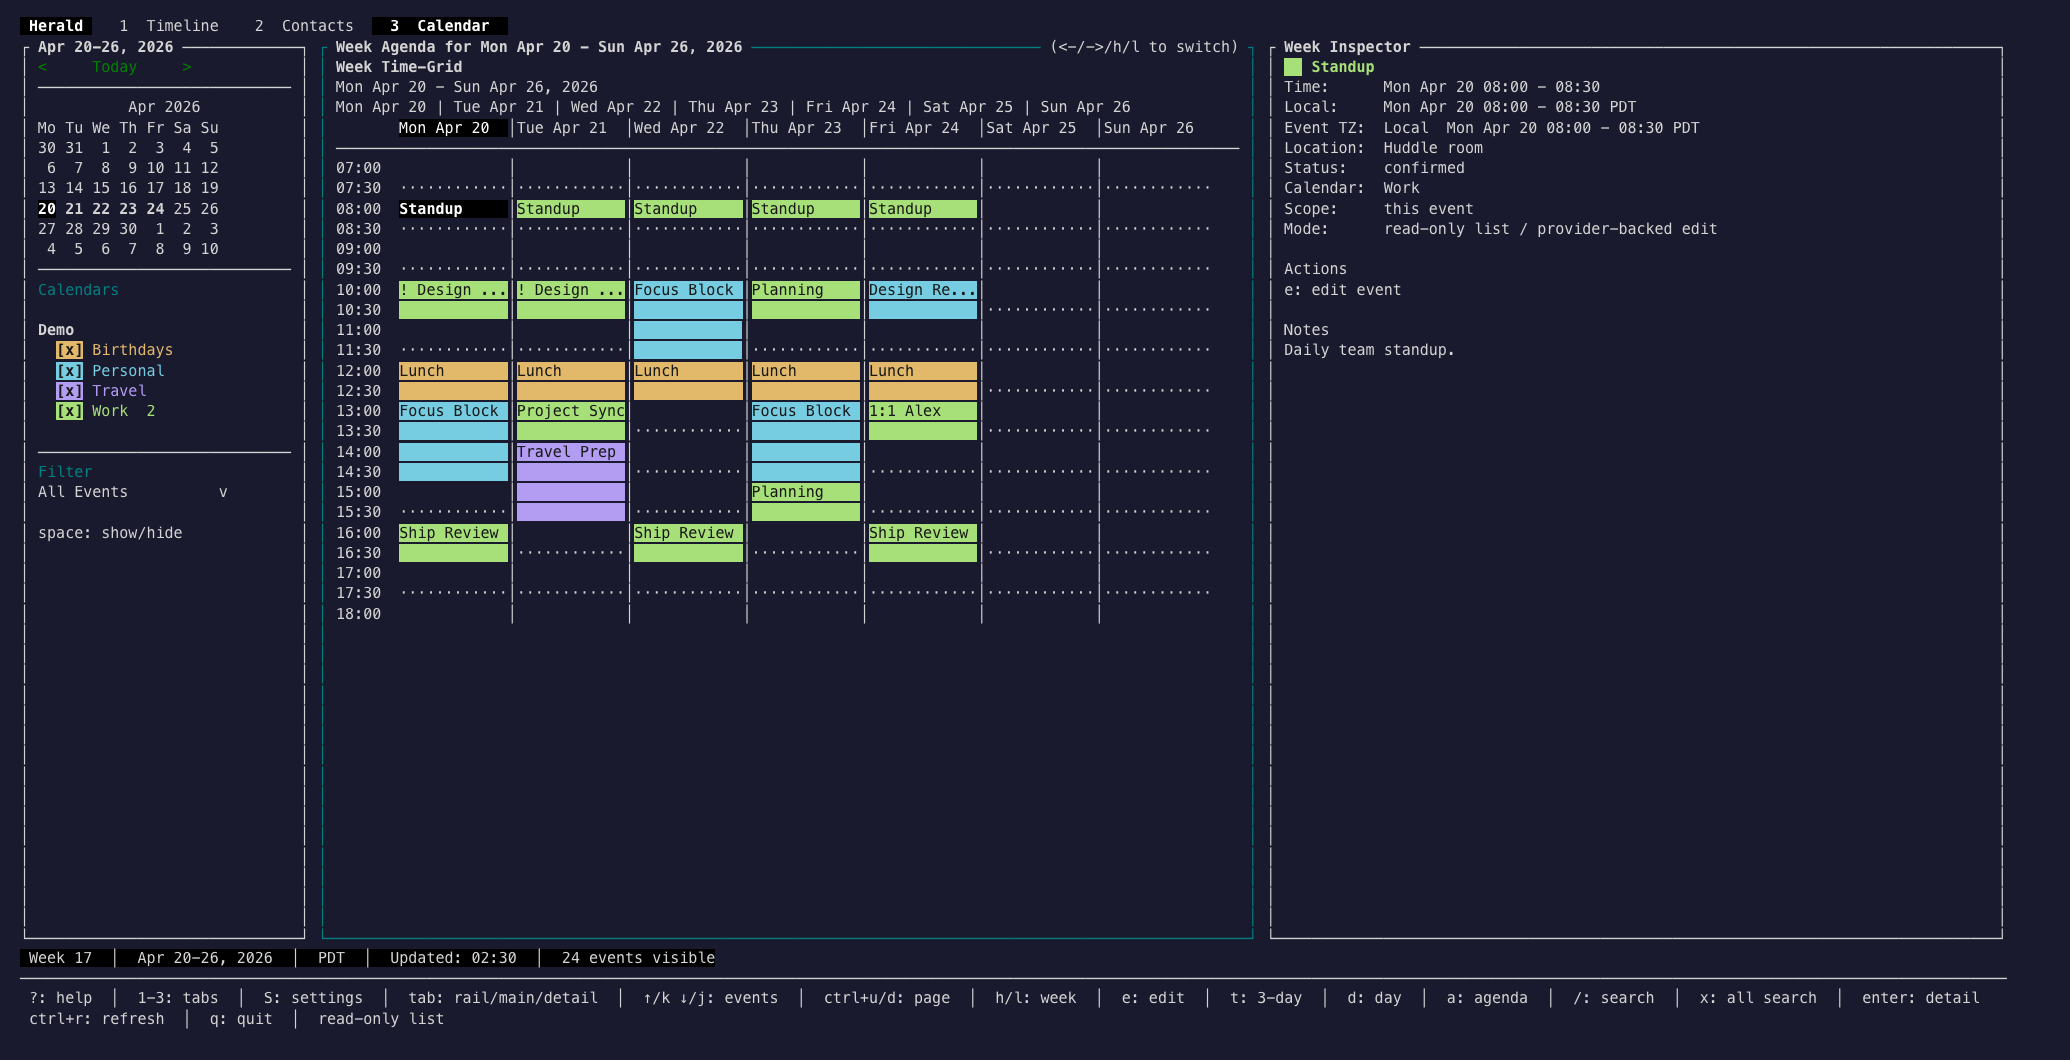Click 'x: all search' in the footer
The image size is (2070, 1060).
click(1758, 998)
